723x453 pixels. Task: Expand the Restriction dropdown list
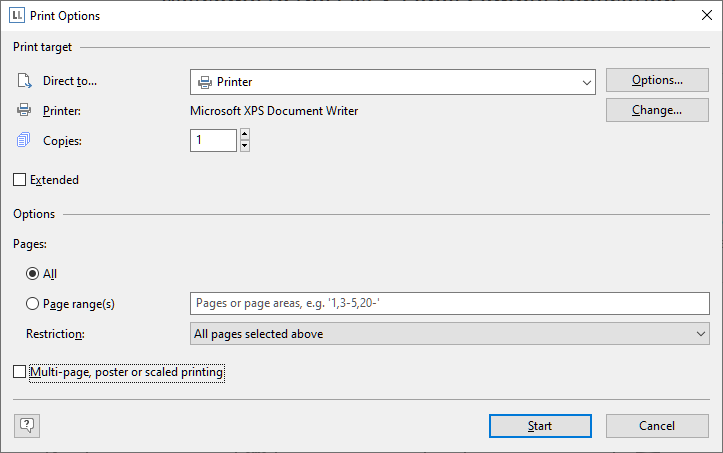click(x=450, y=334)
